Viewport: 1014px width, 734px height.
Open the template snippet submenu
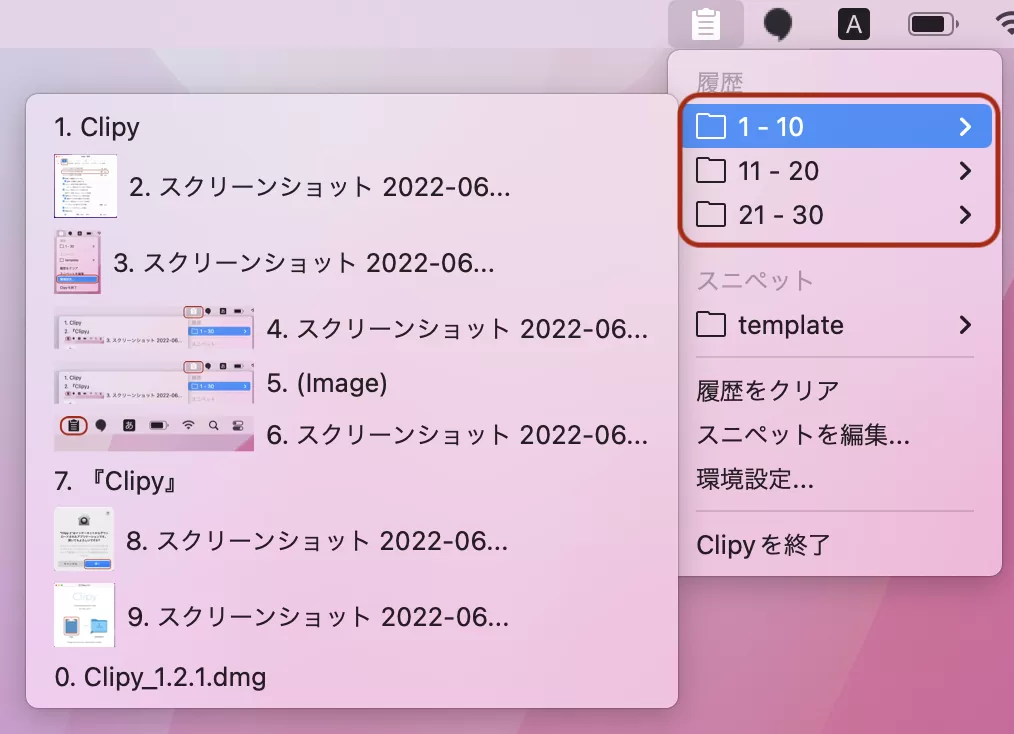pyautogui.click(x=837, y=325)
